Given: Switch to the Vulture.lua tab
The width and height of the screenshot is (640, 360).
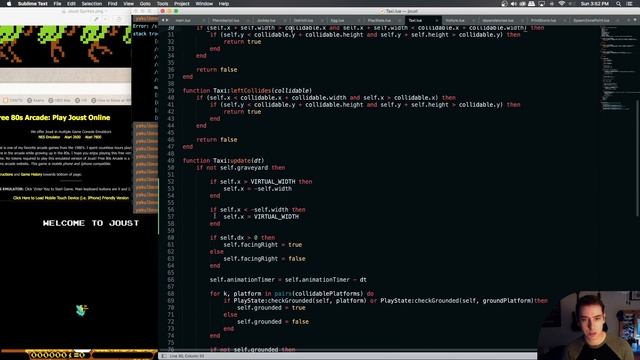Looking at the screenshot, I should (x=455, y=20).
